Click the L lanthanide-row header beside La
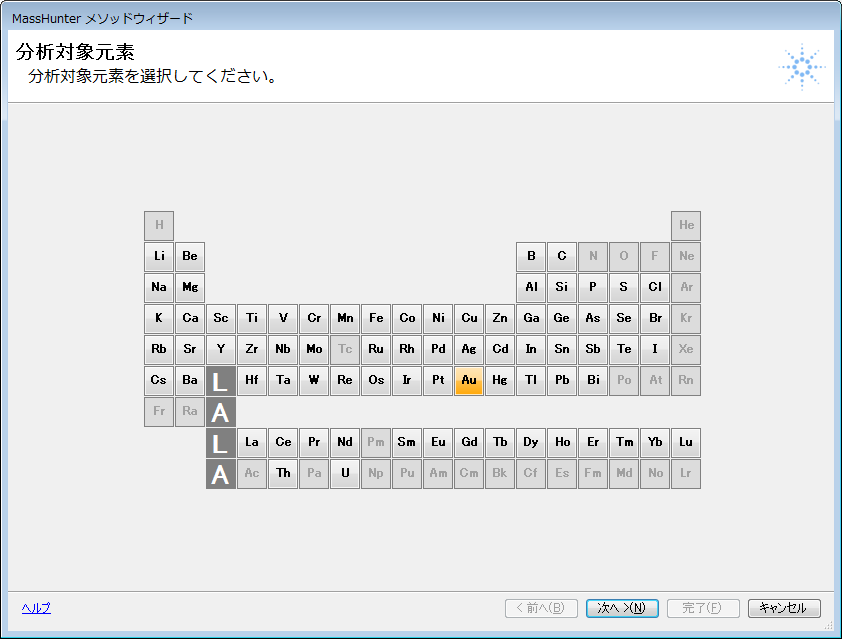Viewport: 842px width, 639px height. click(221, 443)
